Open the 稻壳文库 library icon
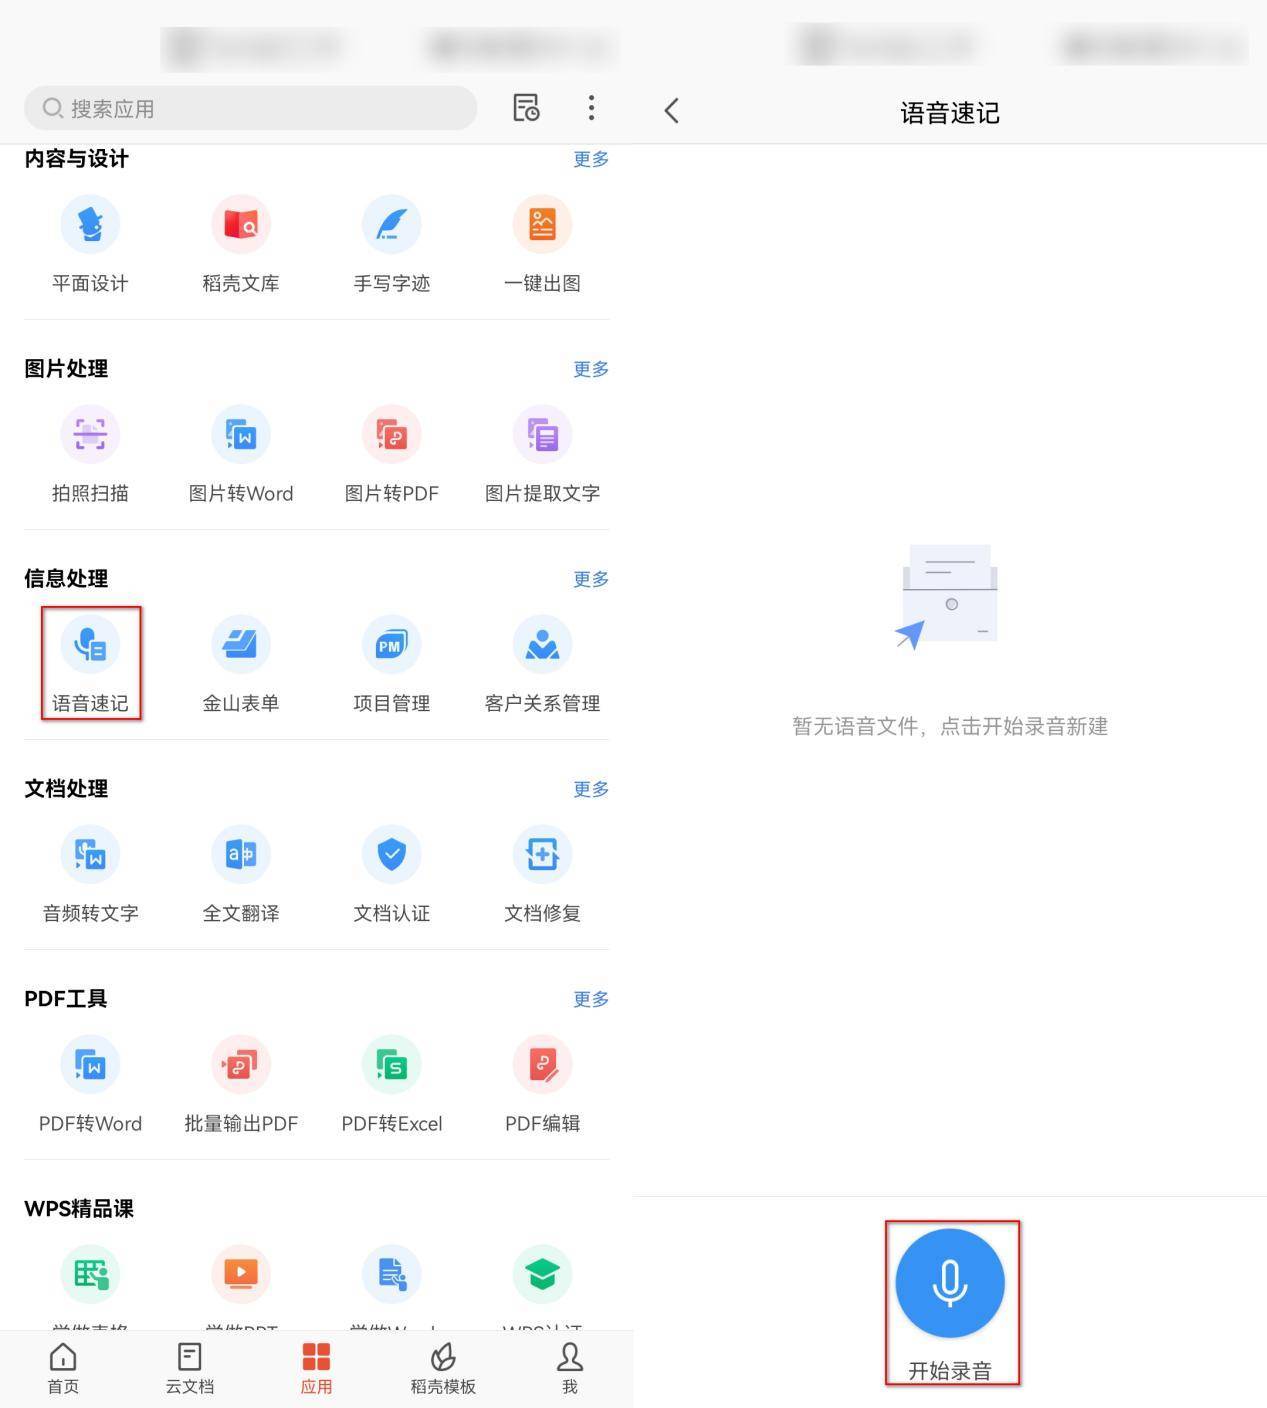1267x1408 pixels. click(241, 224)
